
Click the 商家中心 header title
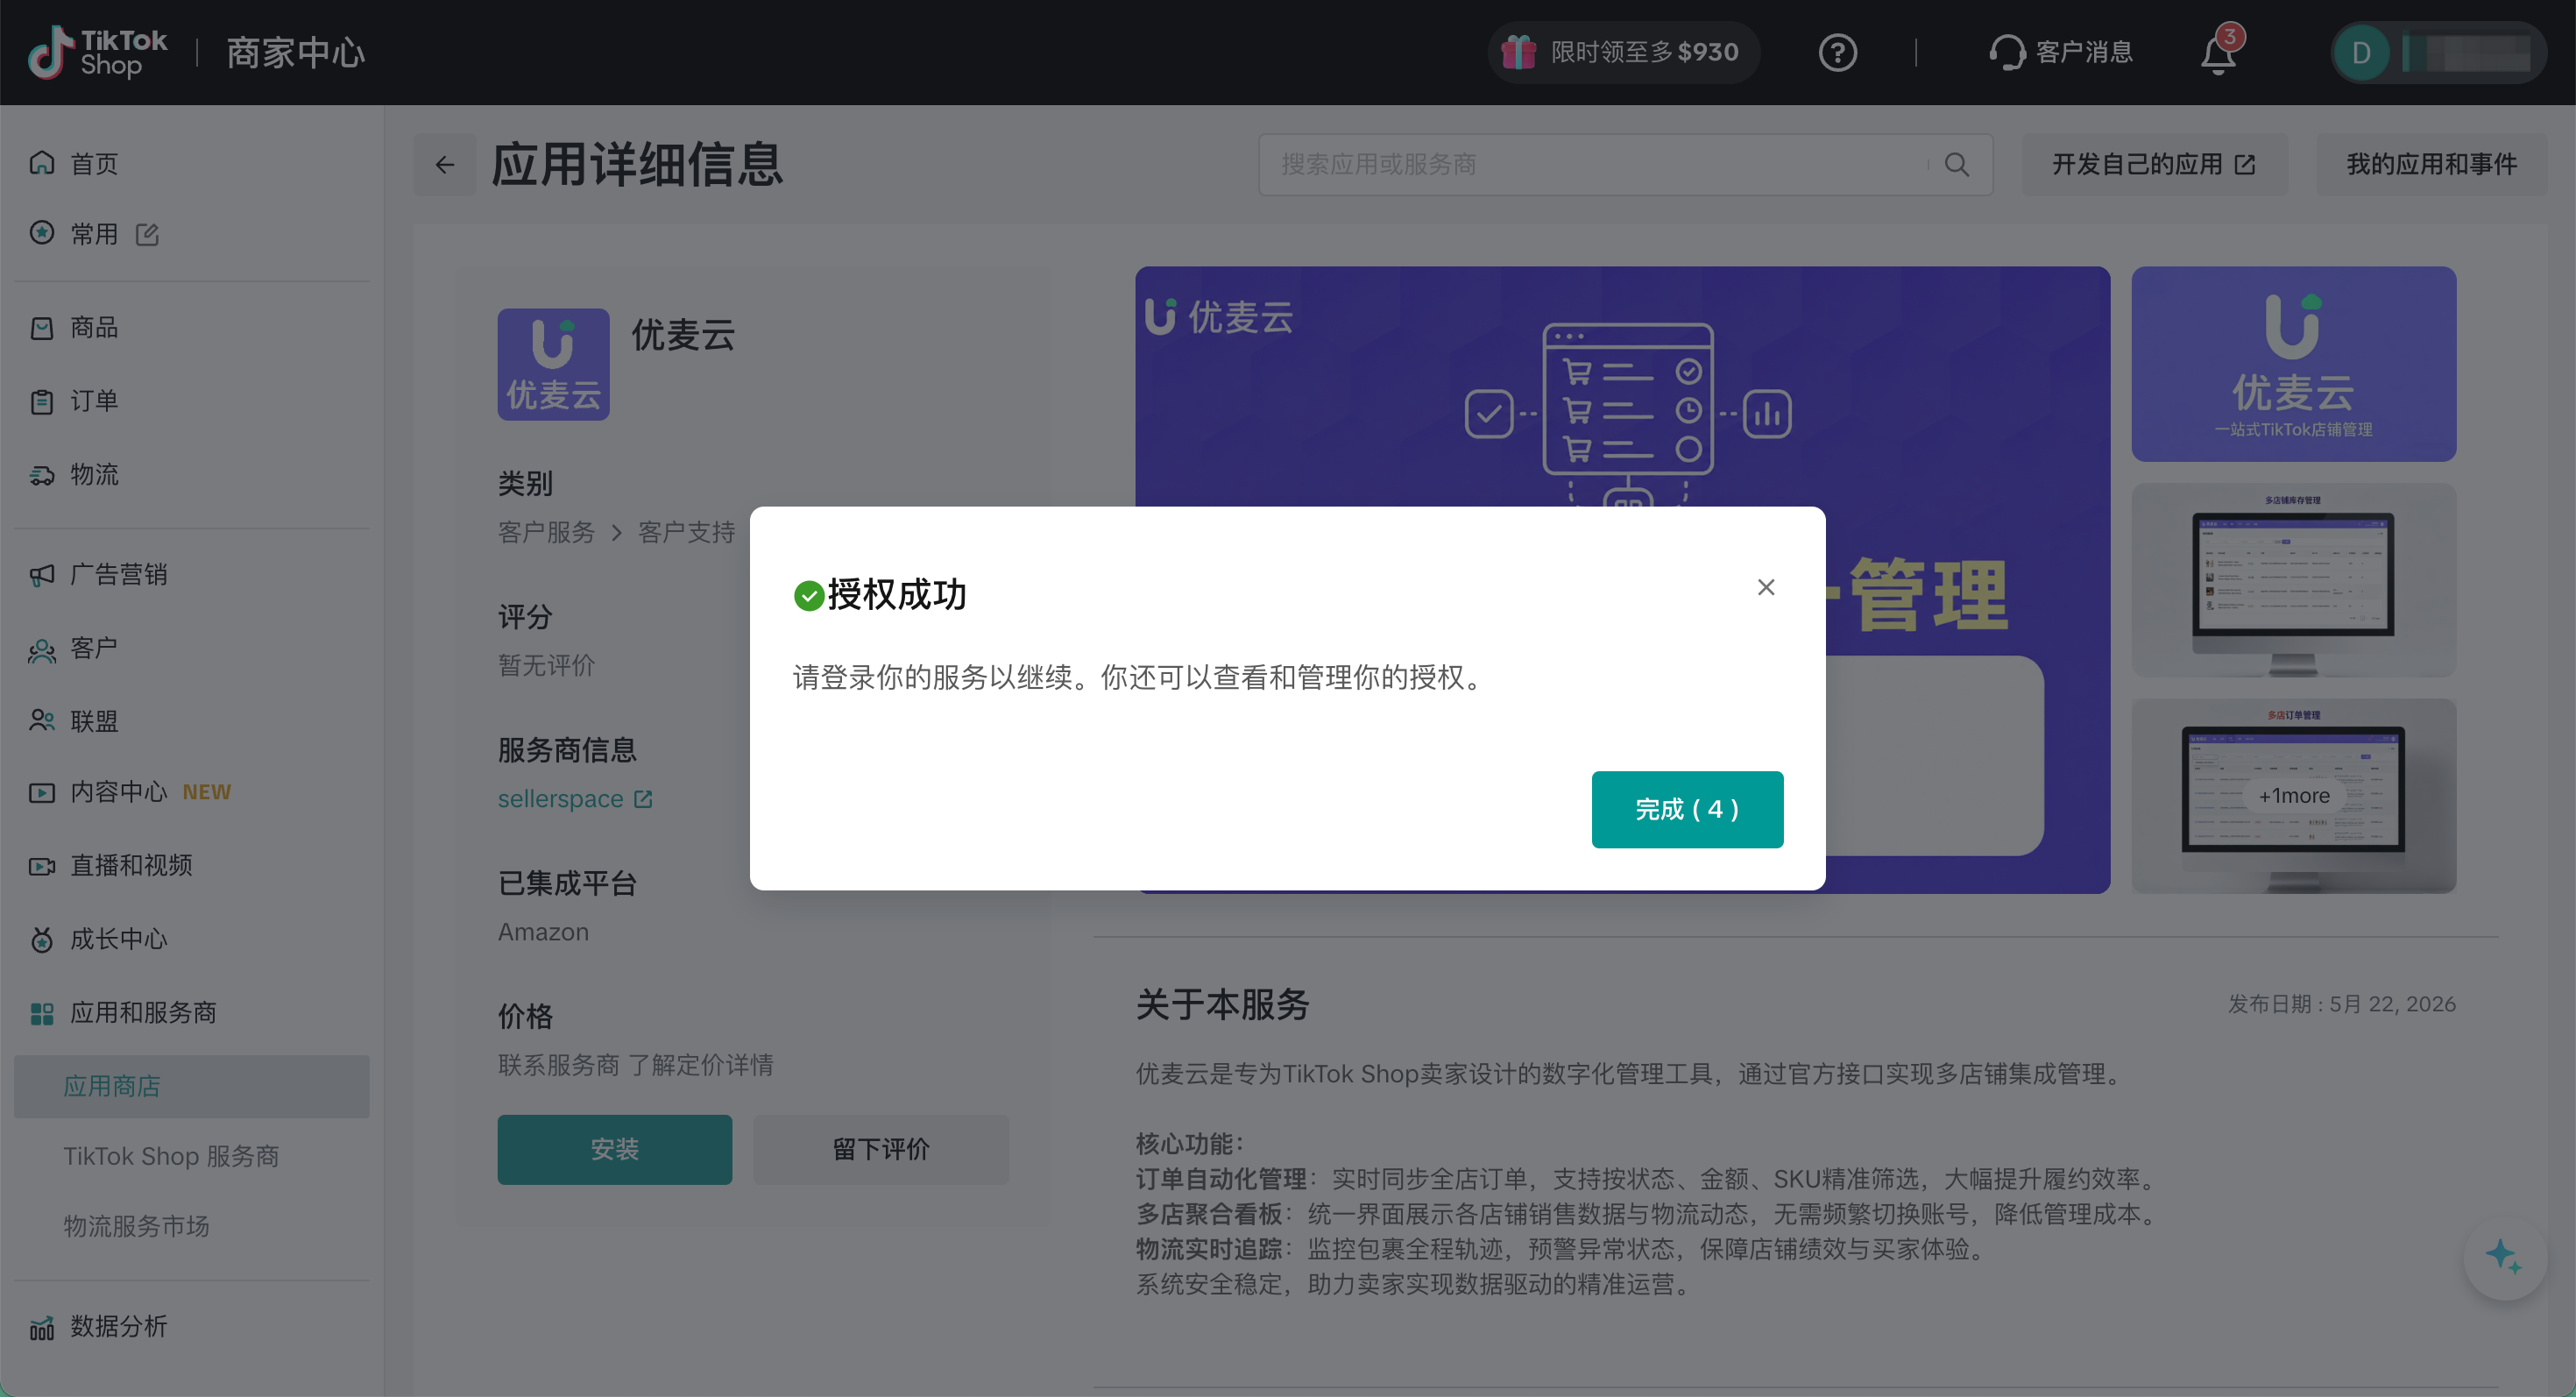coord(295,52)
